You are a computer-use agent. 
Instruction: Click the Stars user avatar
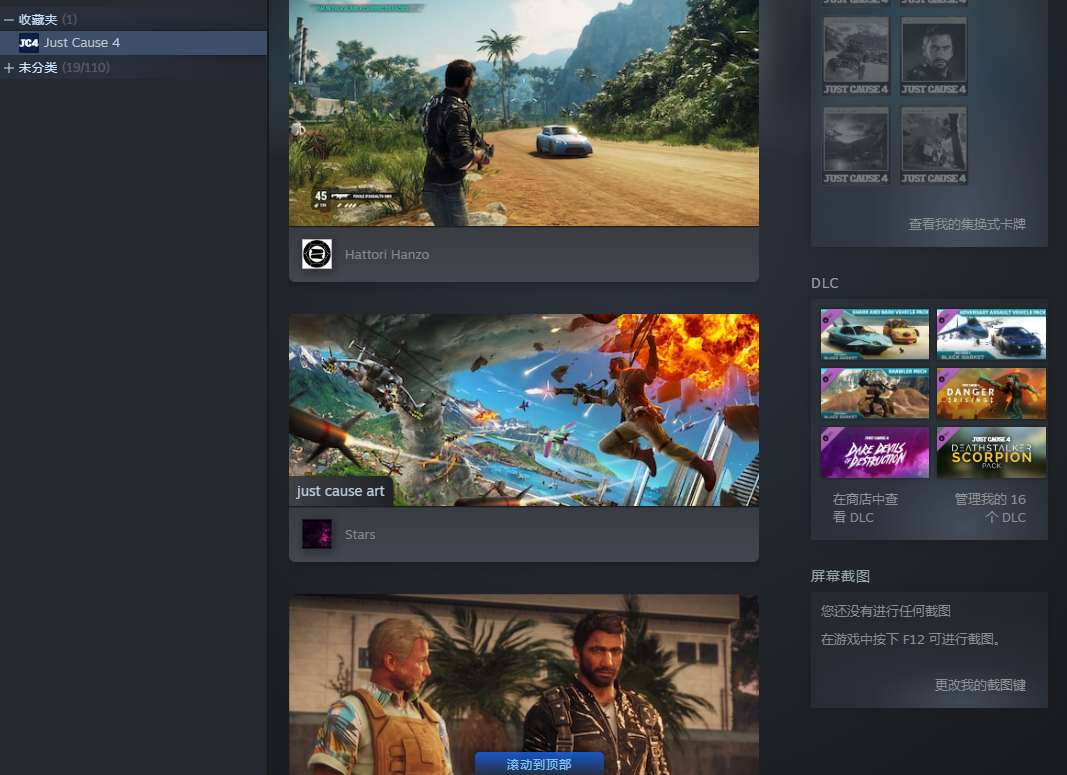click(317, 534)
